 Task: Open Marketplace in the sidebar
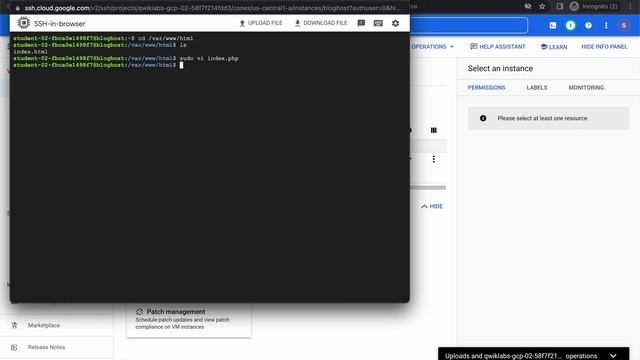coord(44,325)
